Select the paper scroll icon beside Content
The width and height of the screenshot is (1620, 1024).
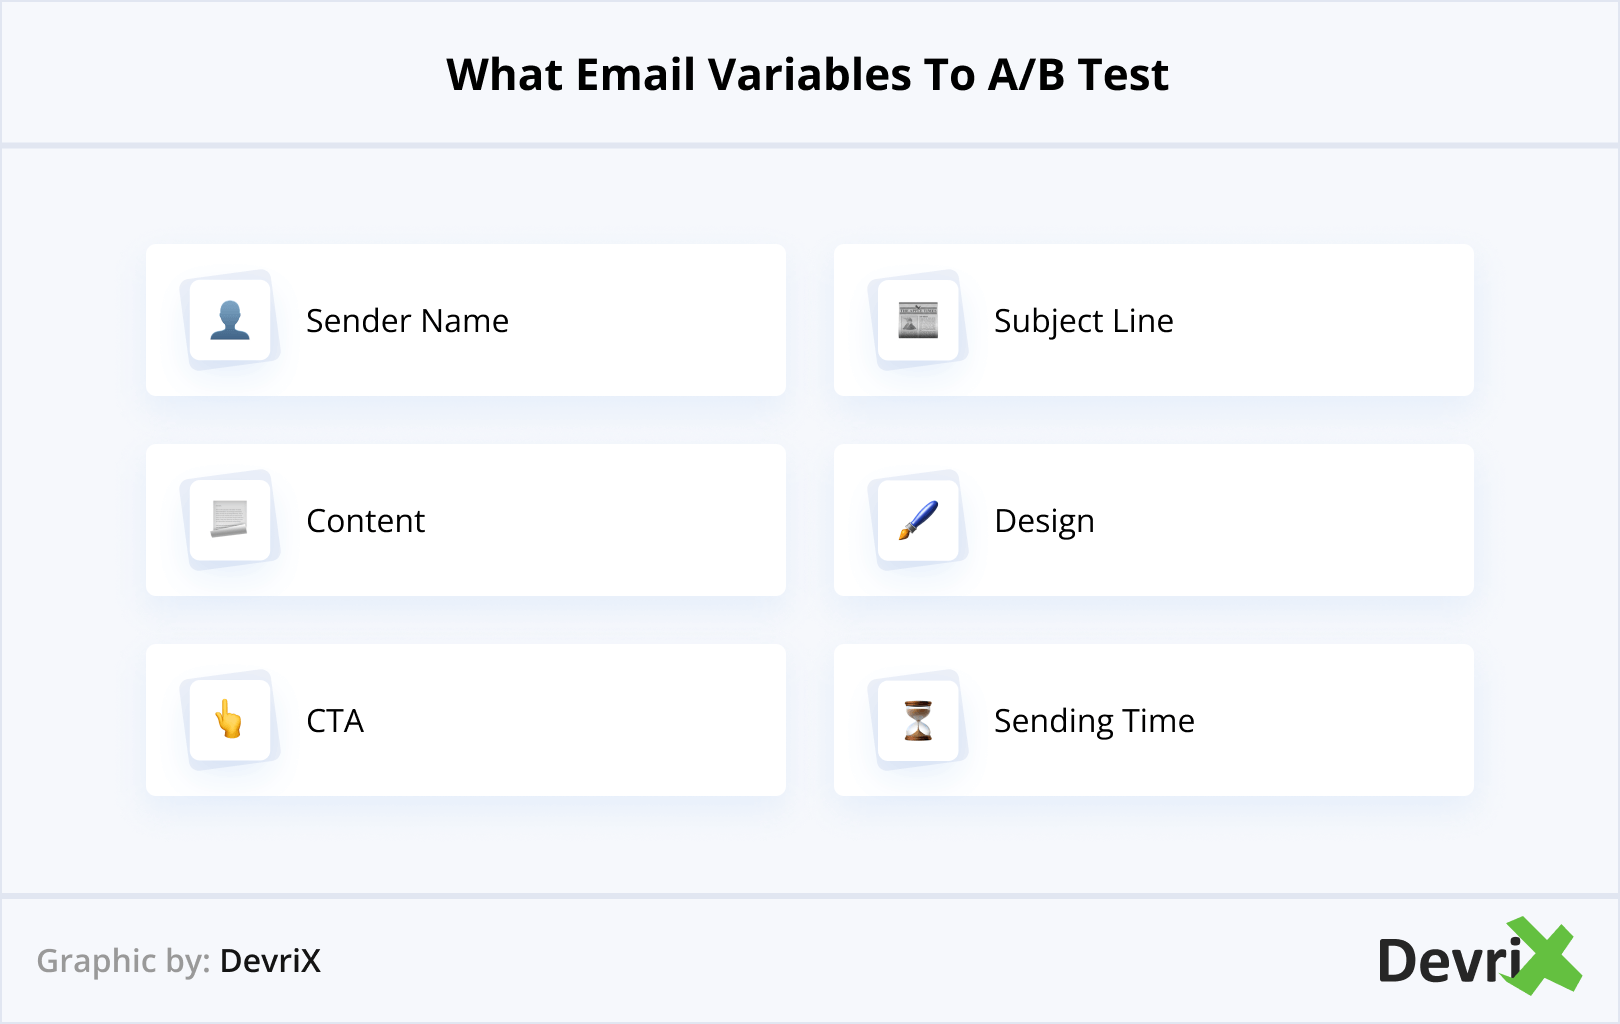click(x=230, y=520)
